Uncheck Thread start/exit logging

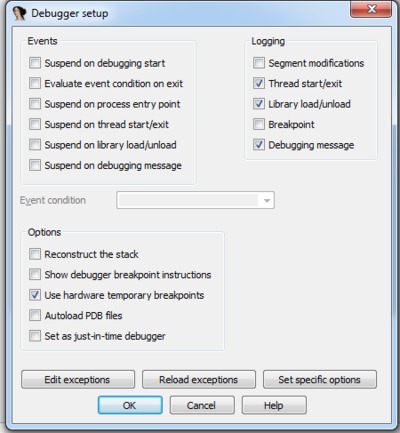point(259,83)
